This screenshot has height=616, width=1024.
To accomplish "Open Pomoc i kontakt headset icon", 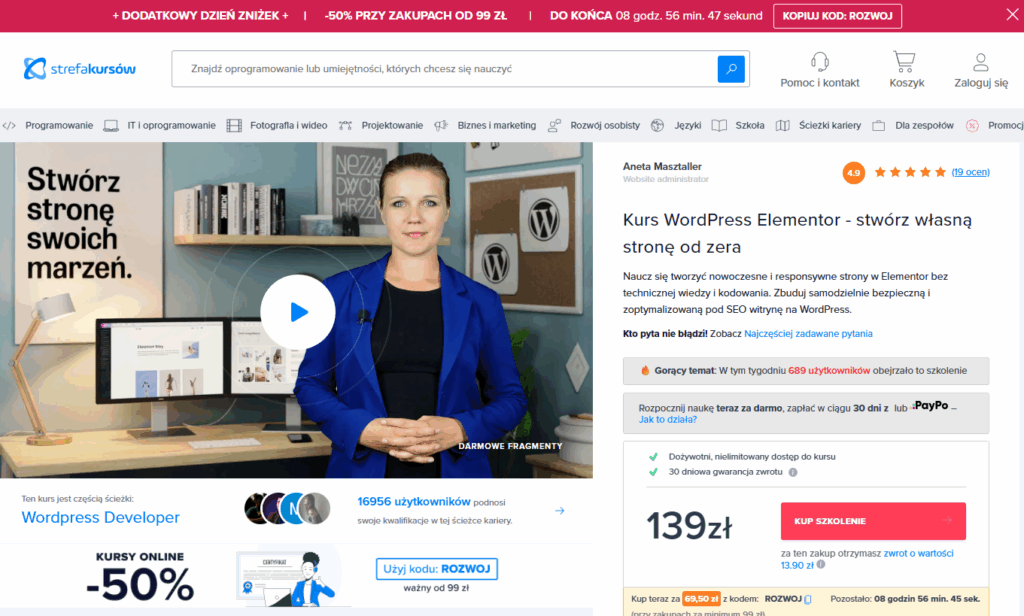I will click(820, 62).
